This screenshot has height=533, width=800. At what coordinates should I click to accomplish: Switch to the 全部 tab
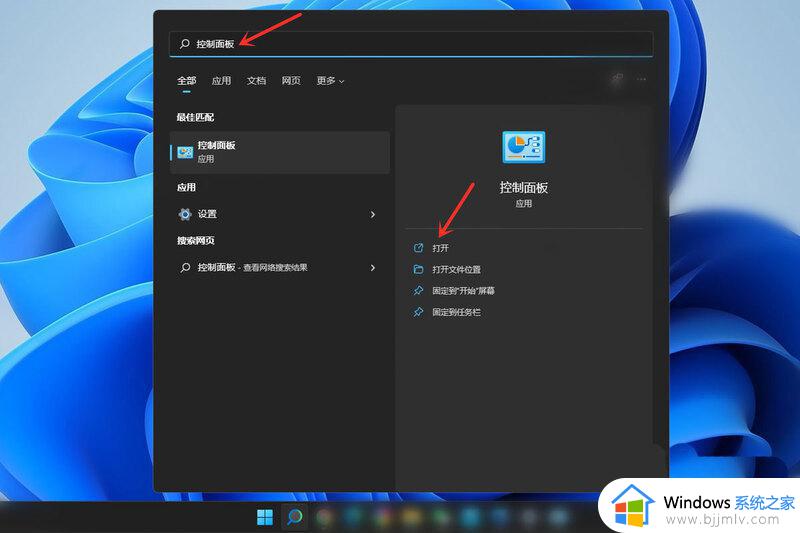187,81
